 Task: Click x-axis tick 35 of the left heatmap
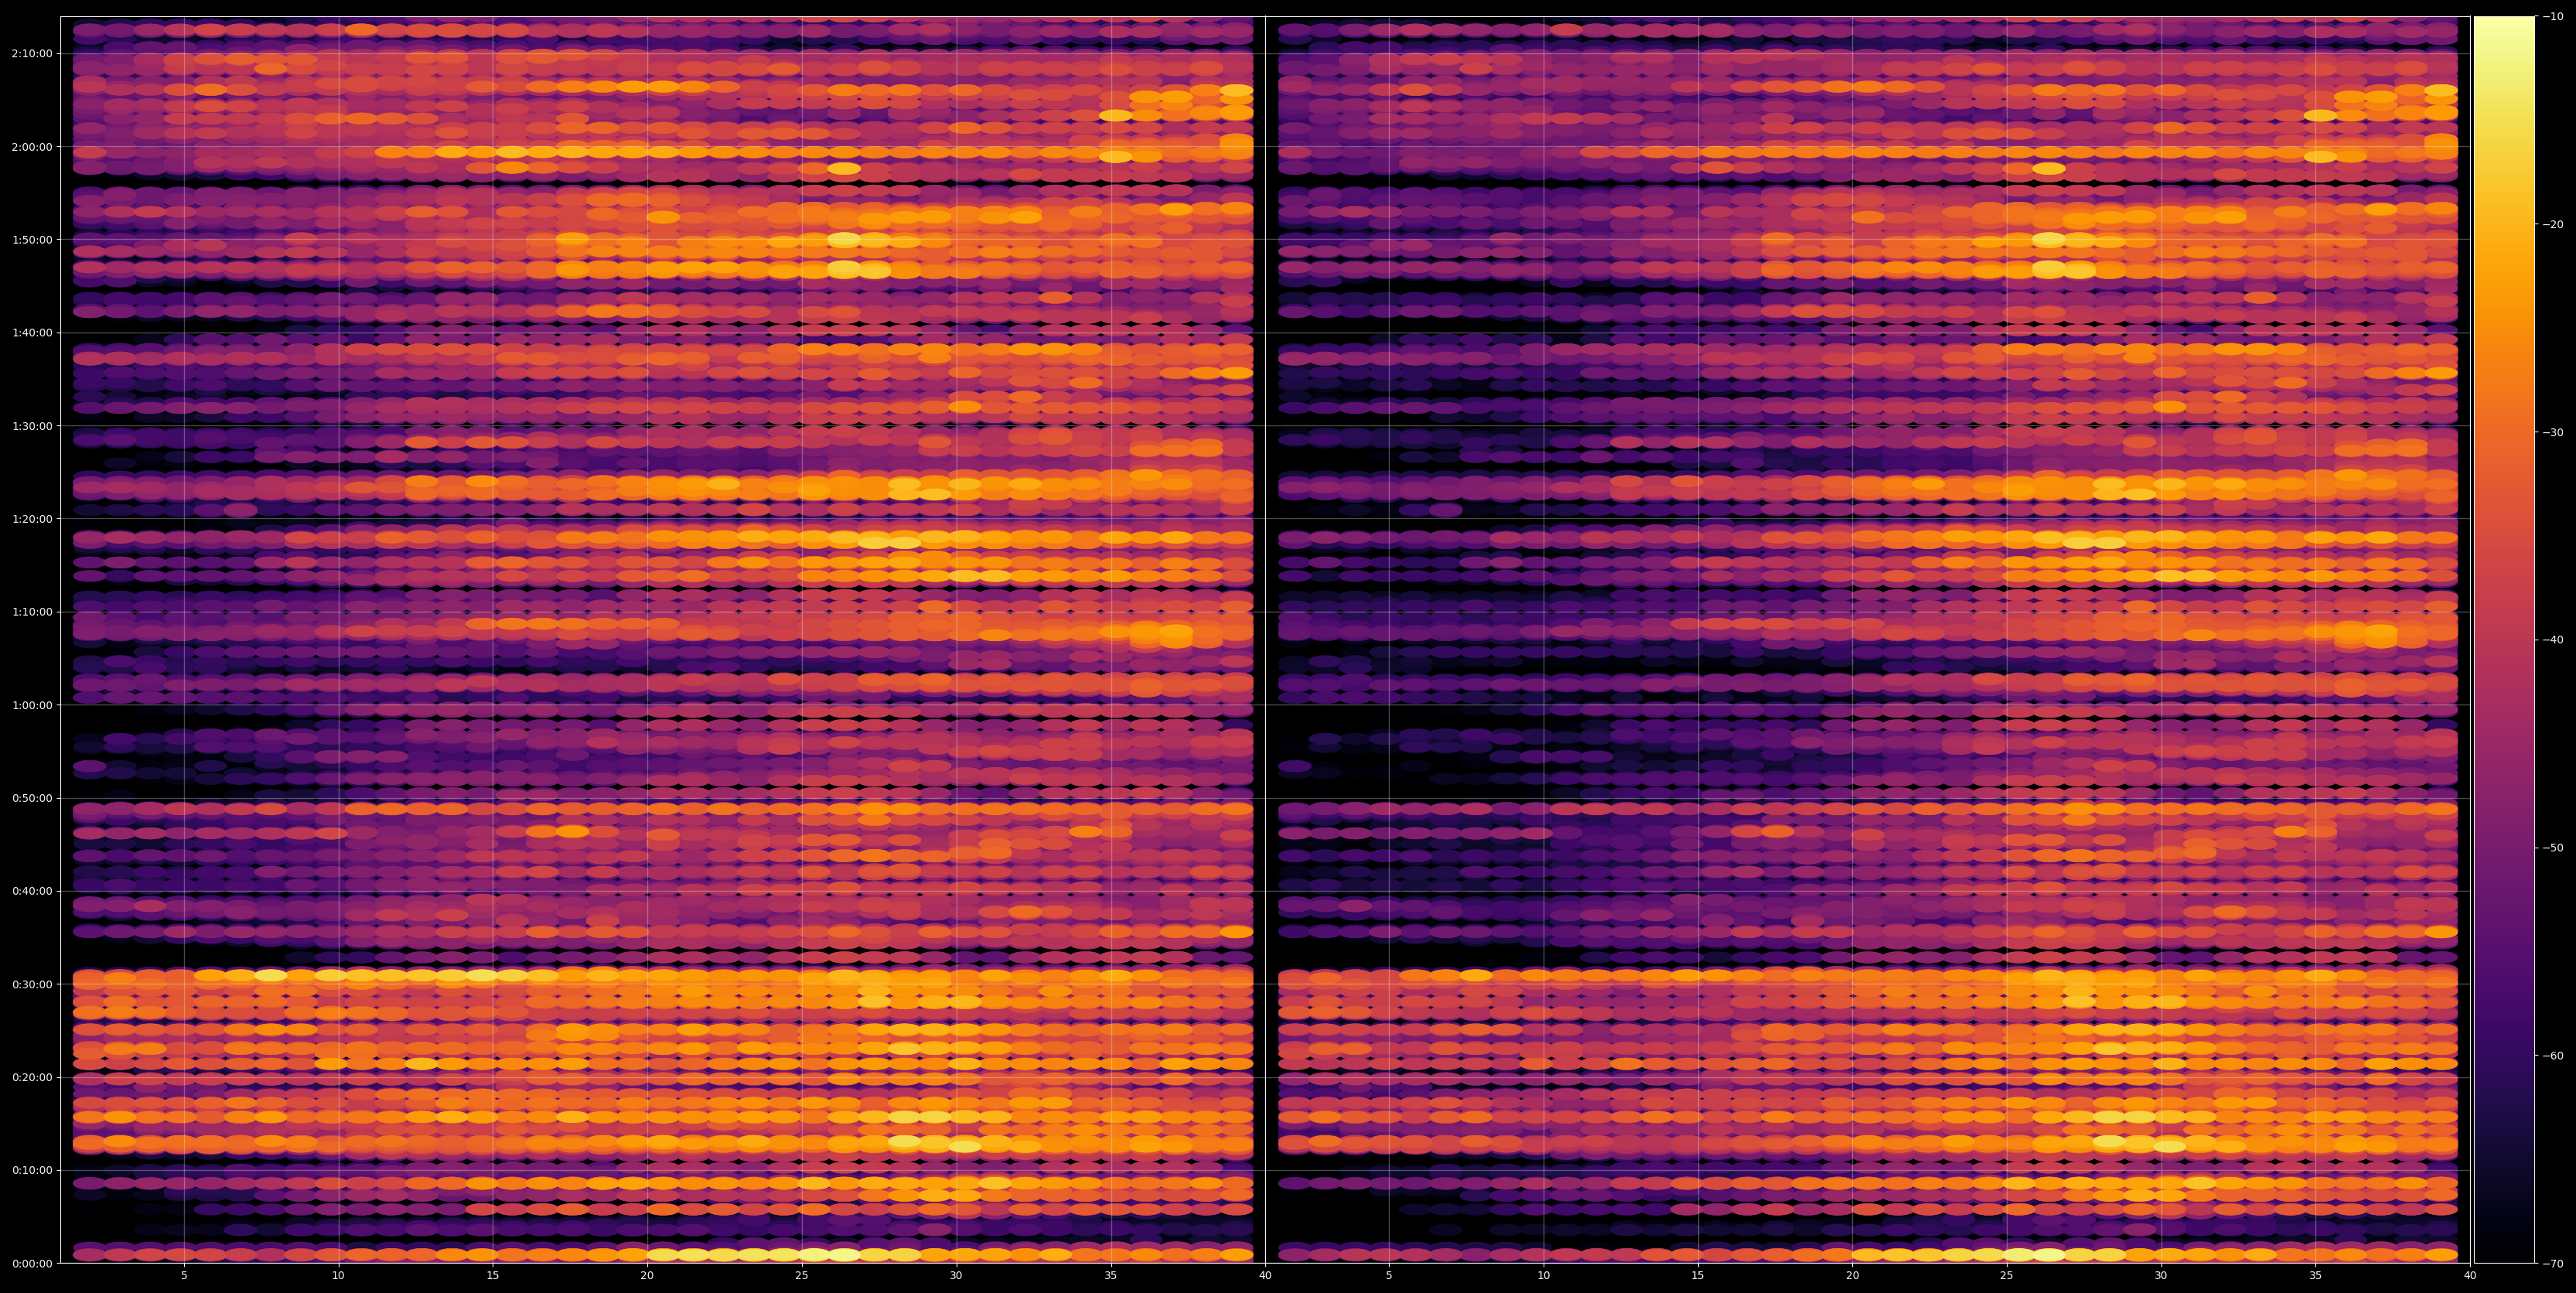click(x=1111, y=1276)
